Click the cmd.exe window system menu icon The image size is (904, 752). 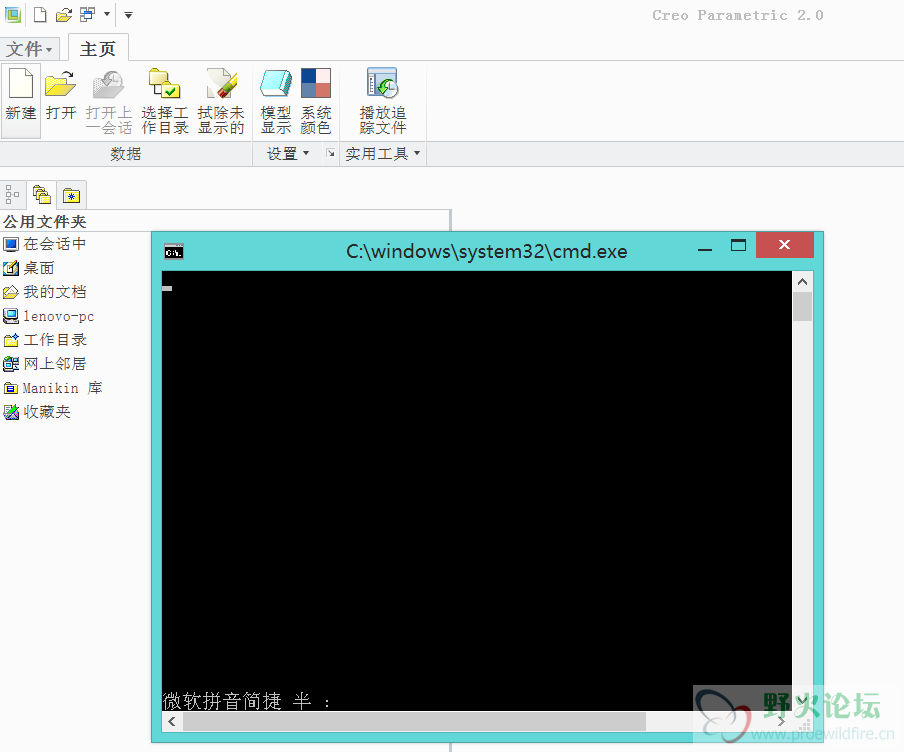click(174, 252)
